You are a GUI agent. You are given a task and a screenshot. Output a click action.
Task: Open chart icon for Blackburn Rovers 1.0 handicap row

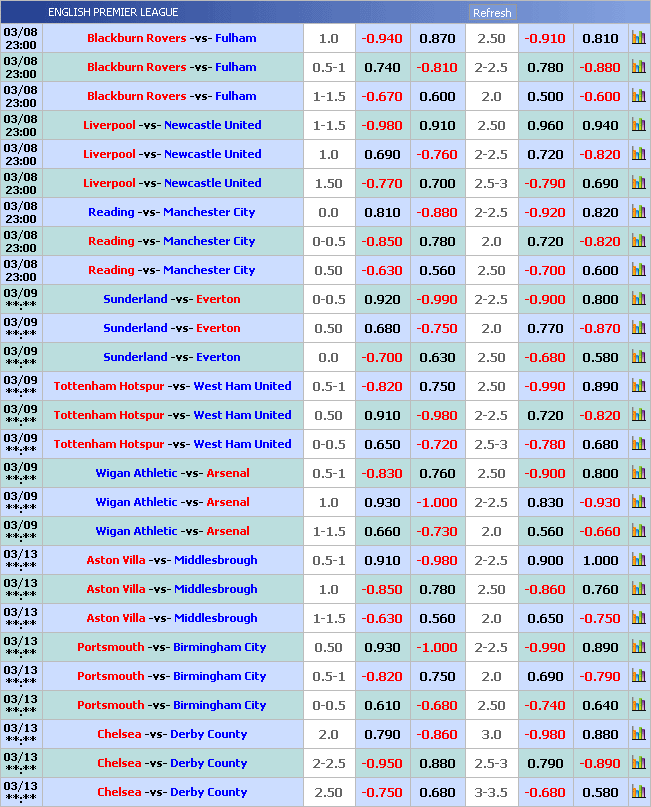point(639,38)
